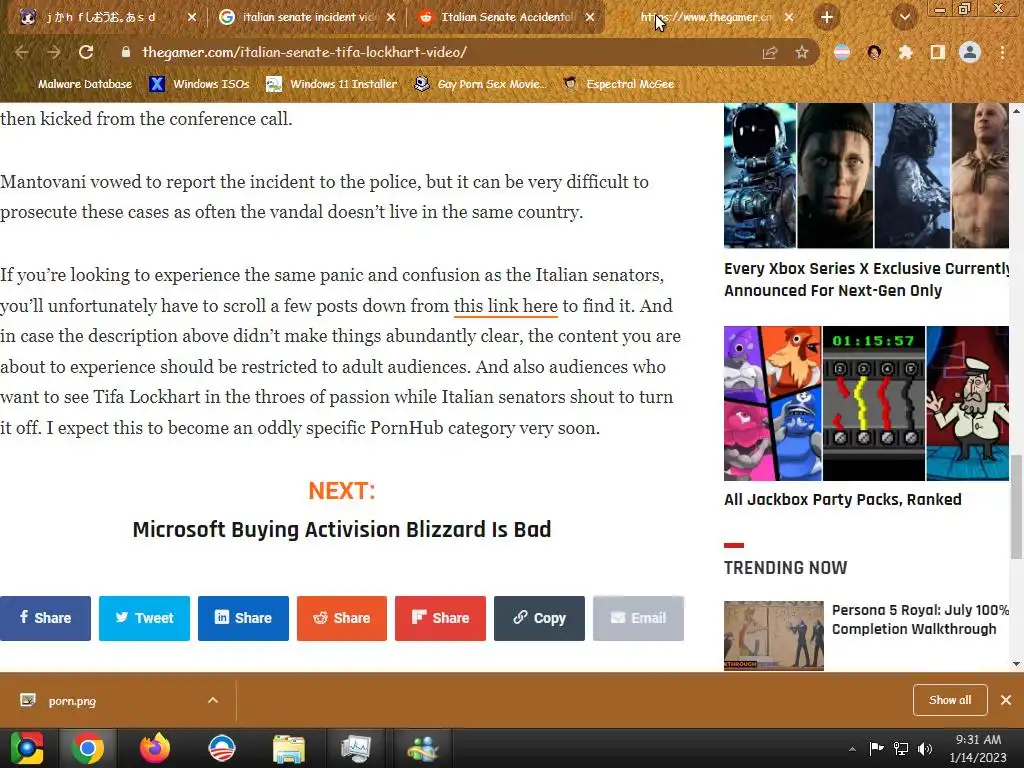Open the monitor app on taskbar
1024x768 pixels.
356,748
